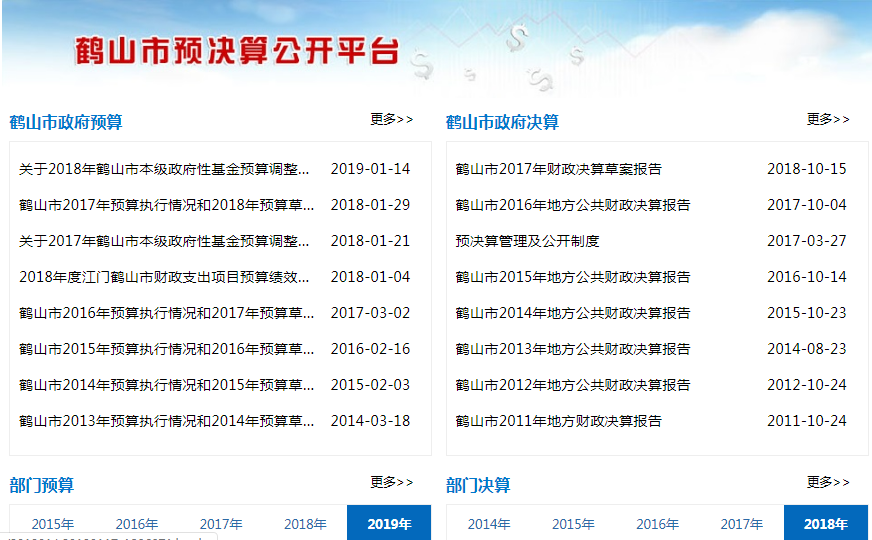This screenshot has height=540, width=872.
Task: Switch to 2018年 tab under 部门预算
Action: (305, 523)
